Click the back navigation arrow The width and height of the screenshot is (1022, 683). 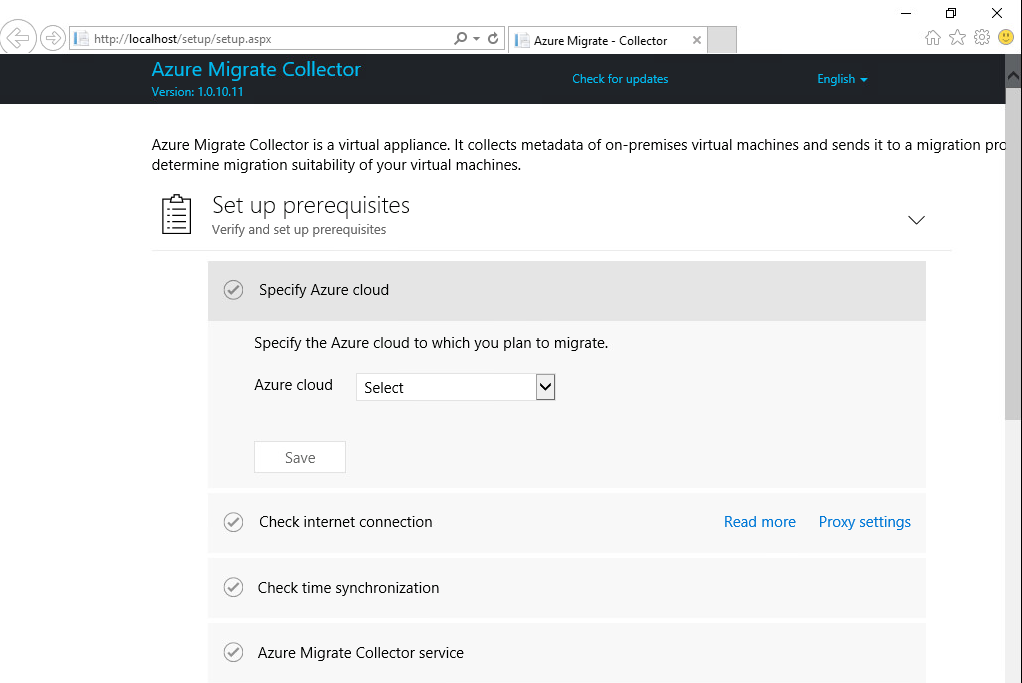[19, 37]
